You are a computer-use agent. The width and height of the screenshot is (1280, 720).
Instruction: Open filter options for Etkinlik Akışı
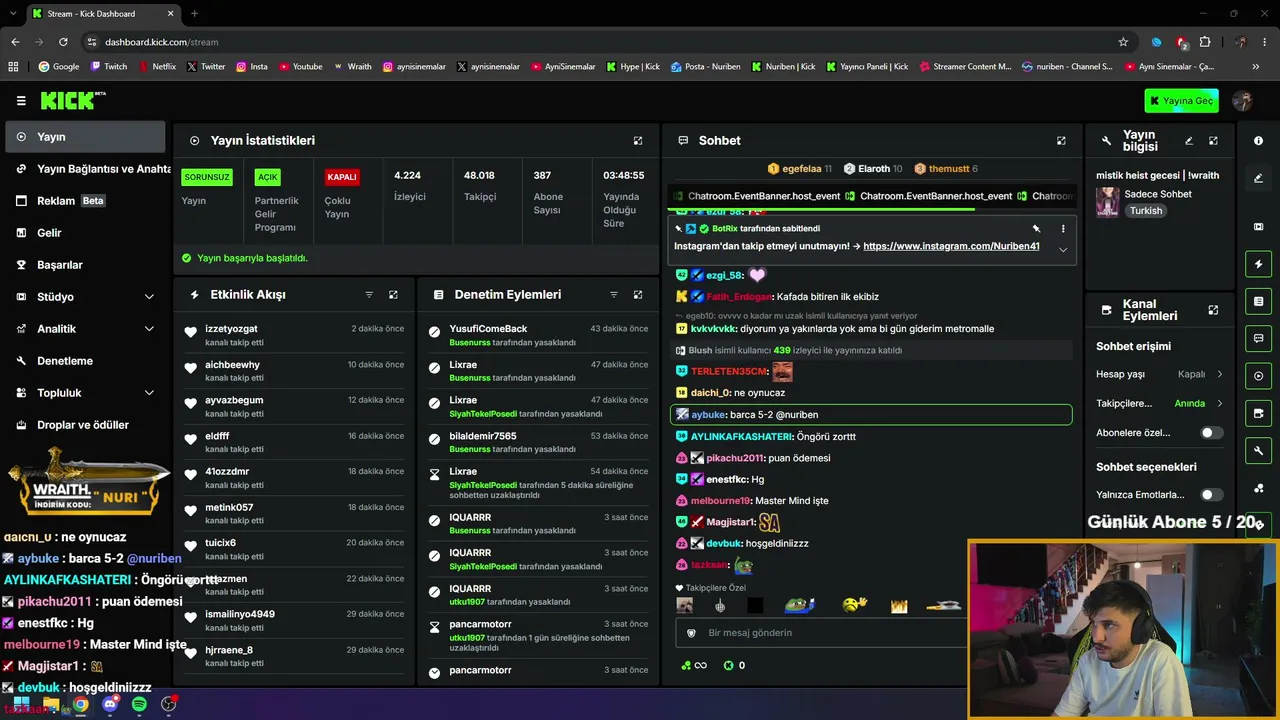coord(369,295)
